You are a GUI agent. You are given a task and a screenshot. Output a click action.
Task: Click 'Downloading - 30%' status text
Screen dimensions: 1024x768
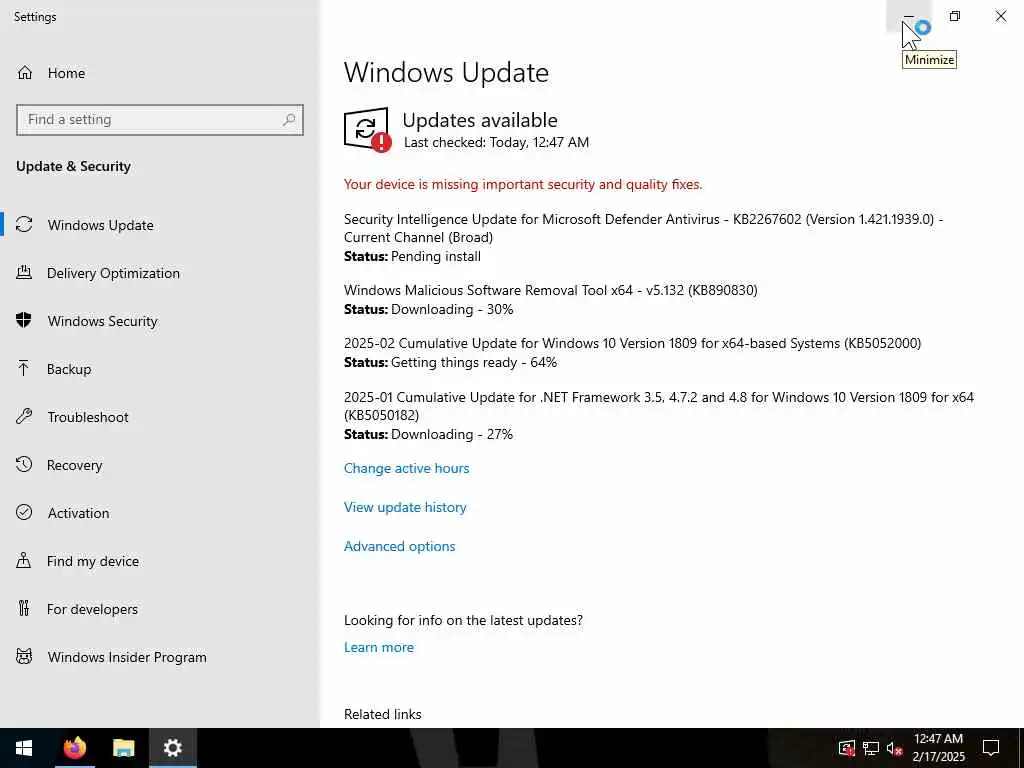click(452, 310)
